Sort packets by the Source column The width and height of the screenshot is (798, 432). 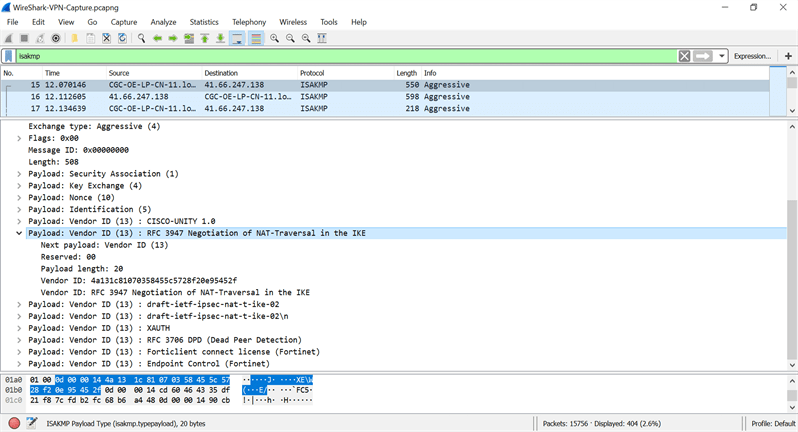(x=154, y=73)
